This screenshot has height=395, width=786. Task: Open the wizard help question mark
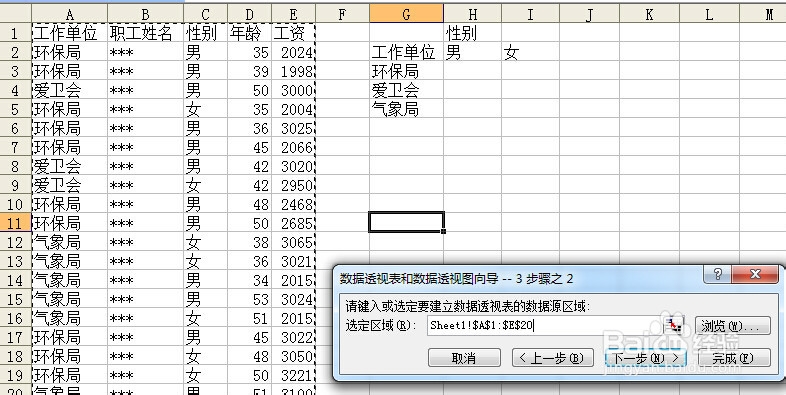717,274
